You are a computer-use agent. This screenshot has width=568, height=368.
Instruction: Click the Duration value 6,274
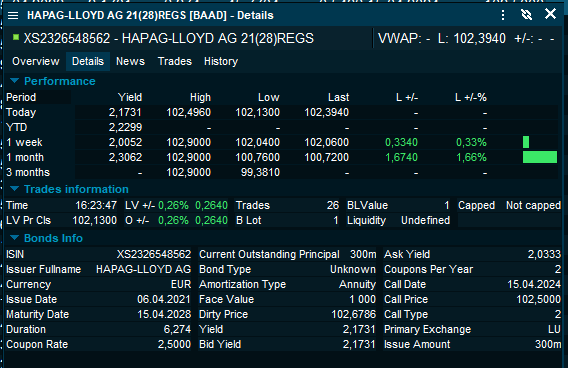177,329
